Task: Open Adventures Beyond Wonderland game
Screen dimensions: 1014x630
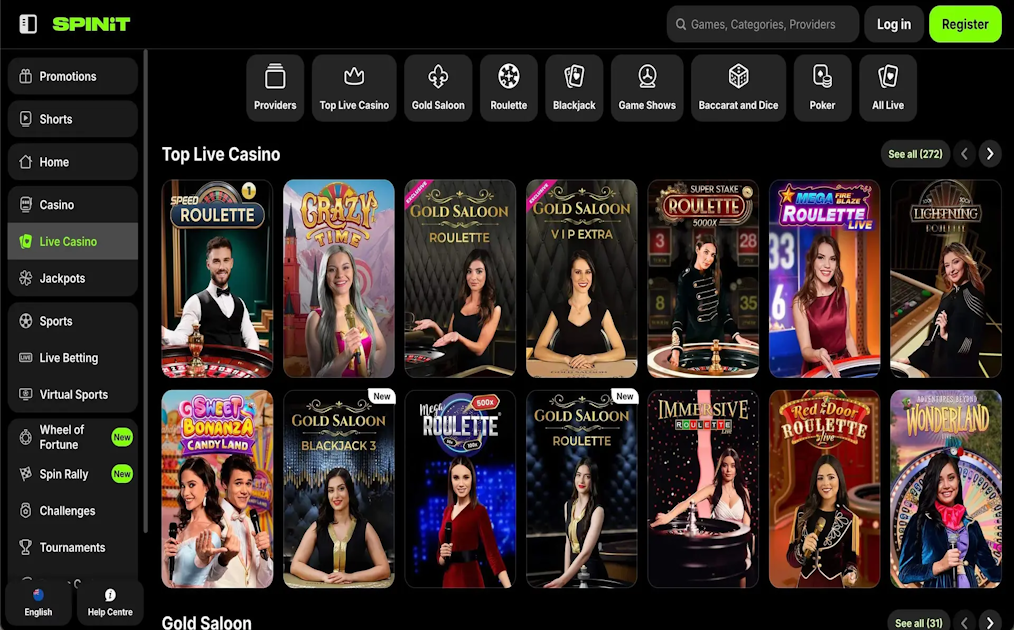Action: (945, 489)
